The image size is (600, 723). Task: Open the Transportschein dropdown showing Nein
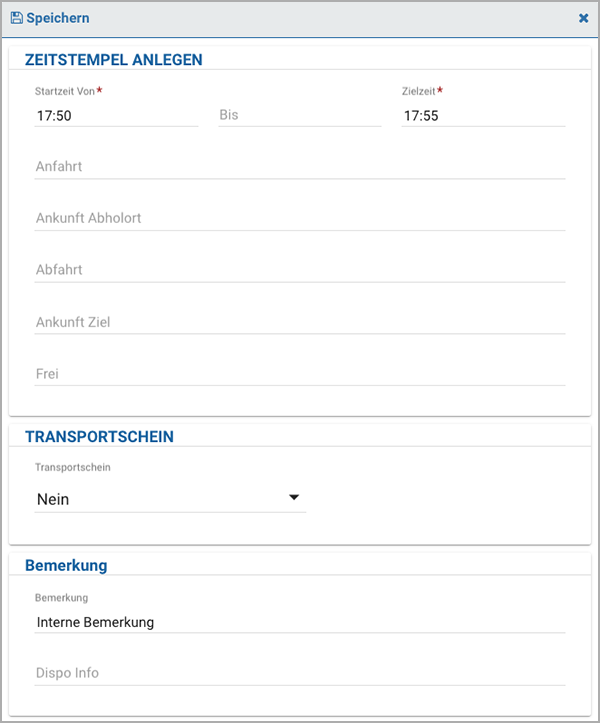tap(170, 499)
